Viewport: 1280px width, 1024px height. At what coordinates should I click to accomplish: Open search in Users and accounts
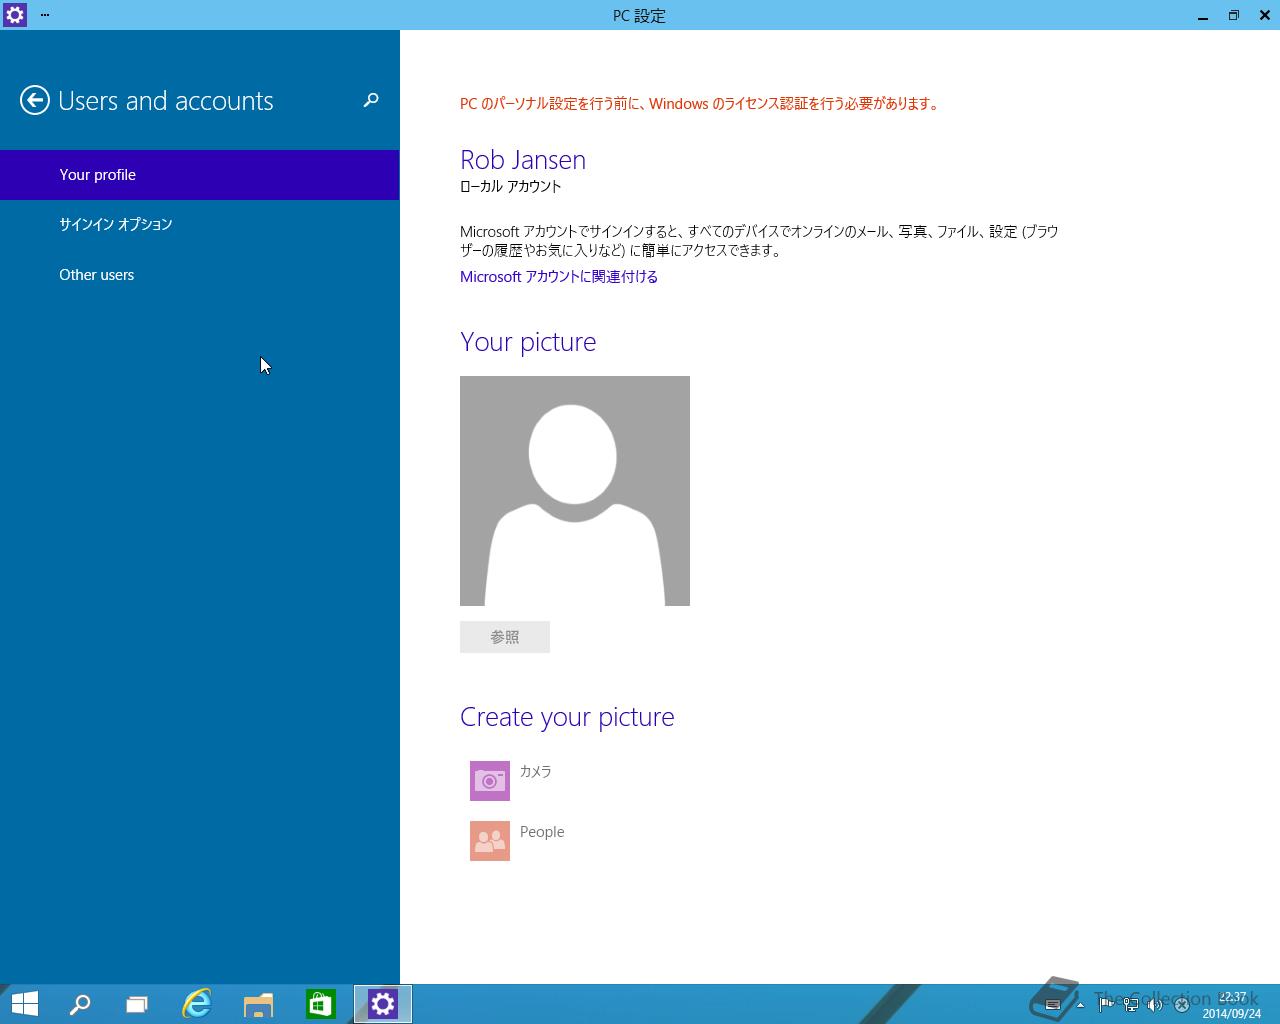371,100
